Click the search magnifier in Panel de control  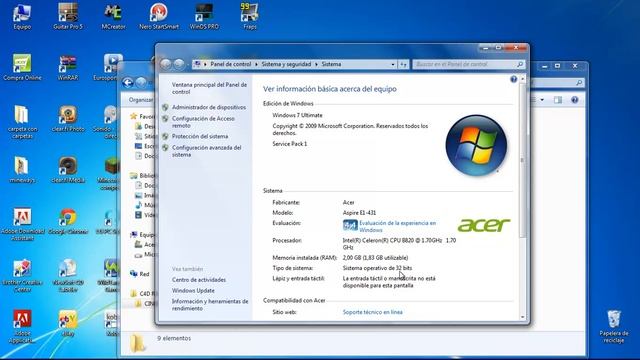pyautogui.click(x=520, y=64)
